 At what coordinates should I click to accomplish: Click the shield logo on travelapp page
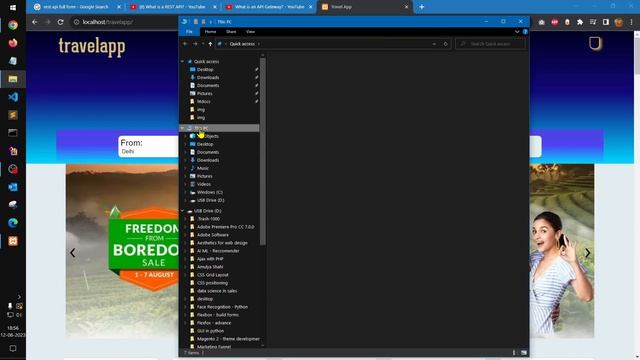click(595, 43)
